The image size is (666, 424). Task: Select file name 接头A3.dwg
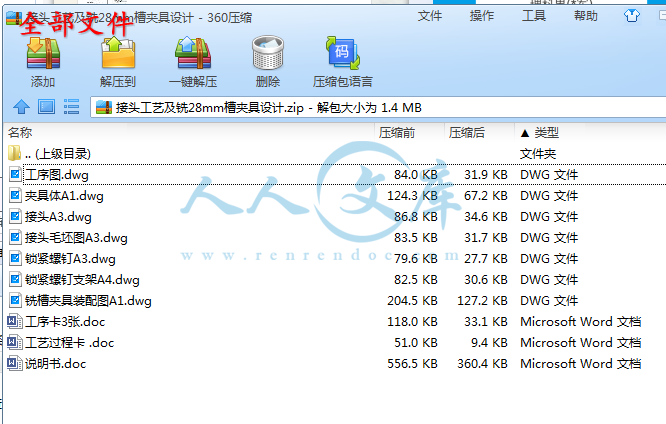click(58, 217)
